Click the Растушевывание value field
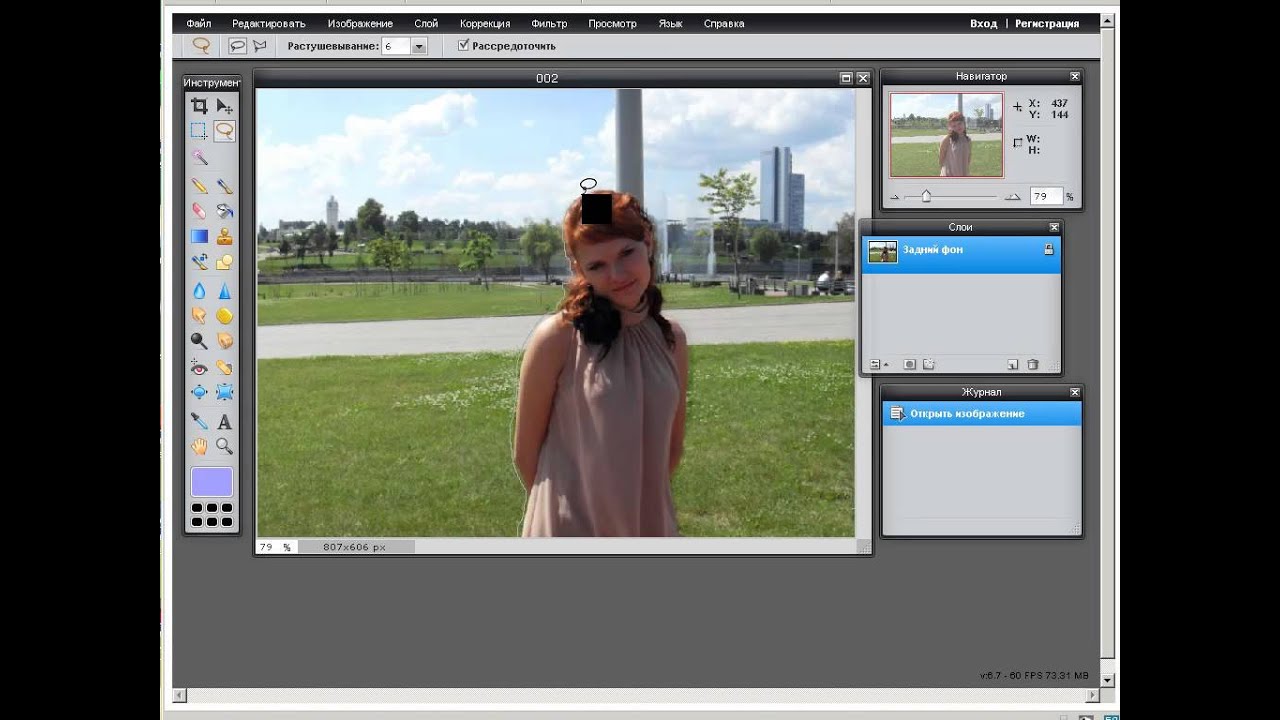1280x720 pixels. coord(395,46)
